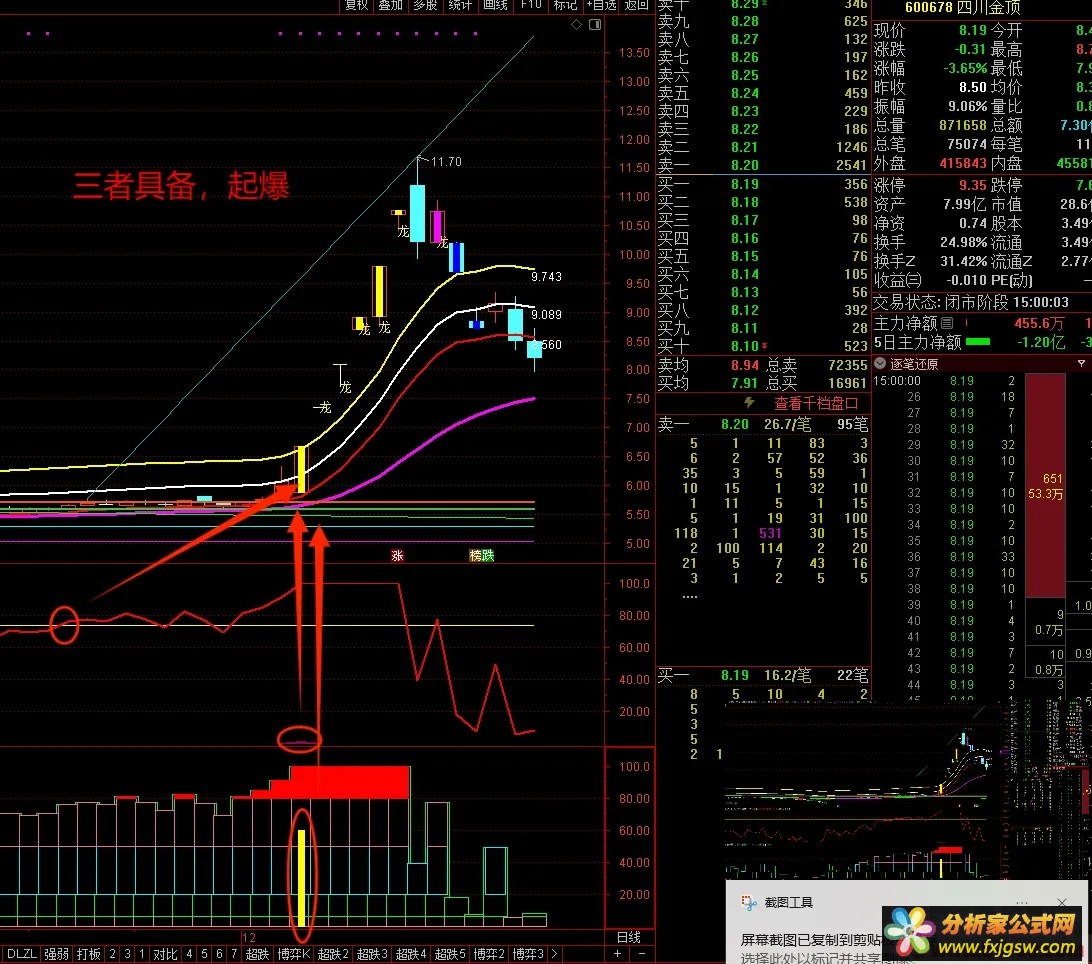The image size is (1092, 964).
Task: Click the 600678 四川金顶 stock title
Action: point(962,8)
